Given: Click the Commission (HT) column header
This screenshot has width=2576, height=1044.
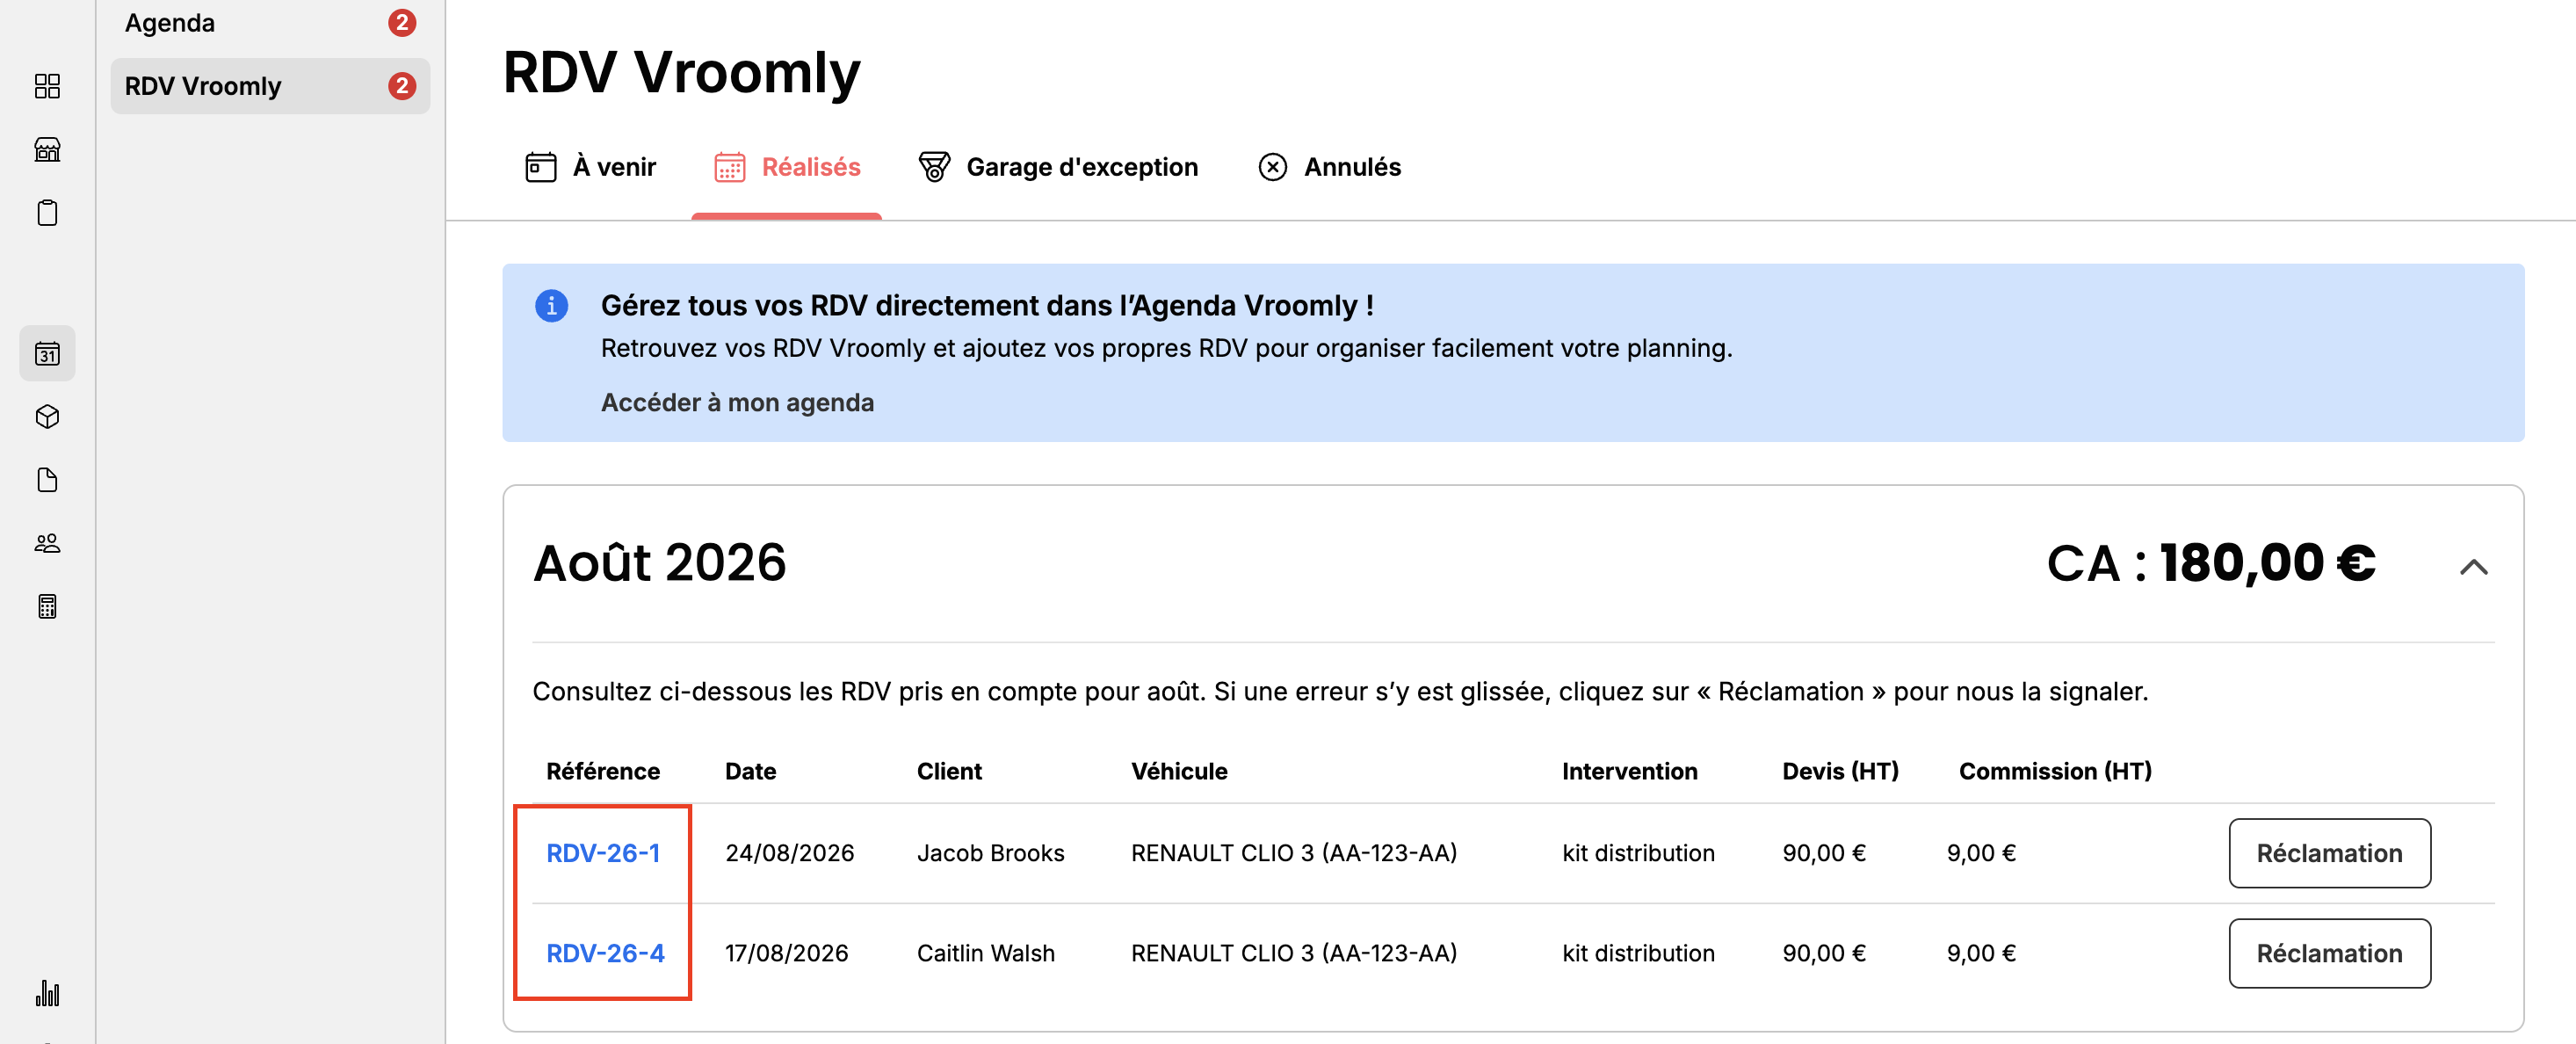Looking at the screenshot, I should click(x=2054, y=771).
